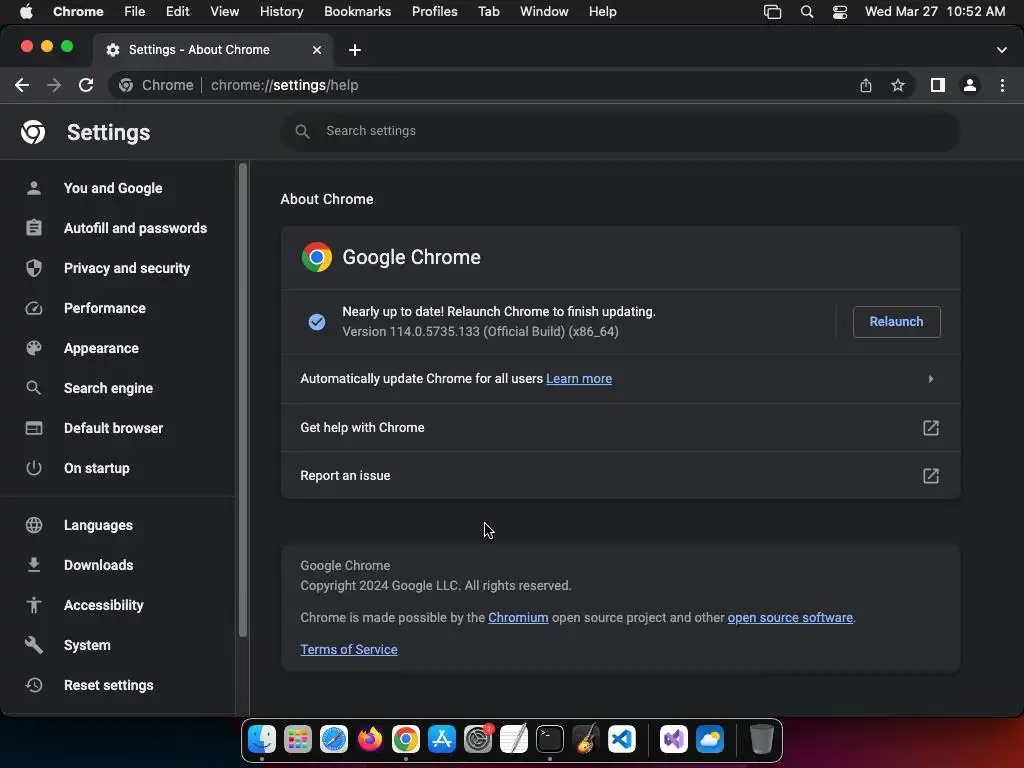The width and height of the screenshot is (1024, 768).
Task: Toggle the side panel icon
Action: [x=938, y=85]
